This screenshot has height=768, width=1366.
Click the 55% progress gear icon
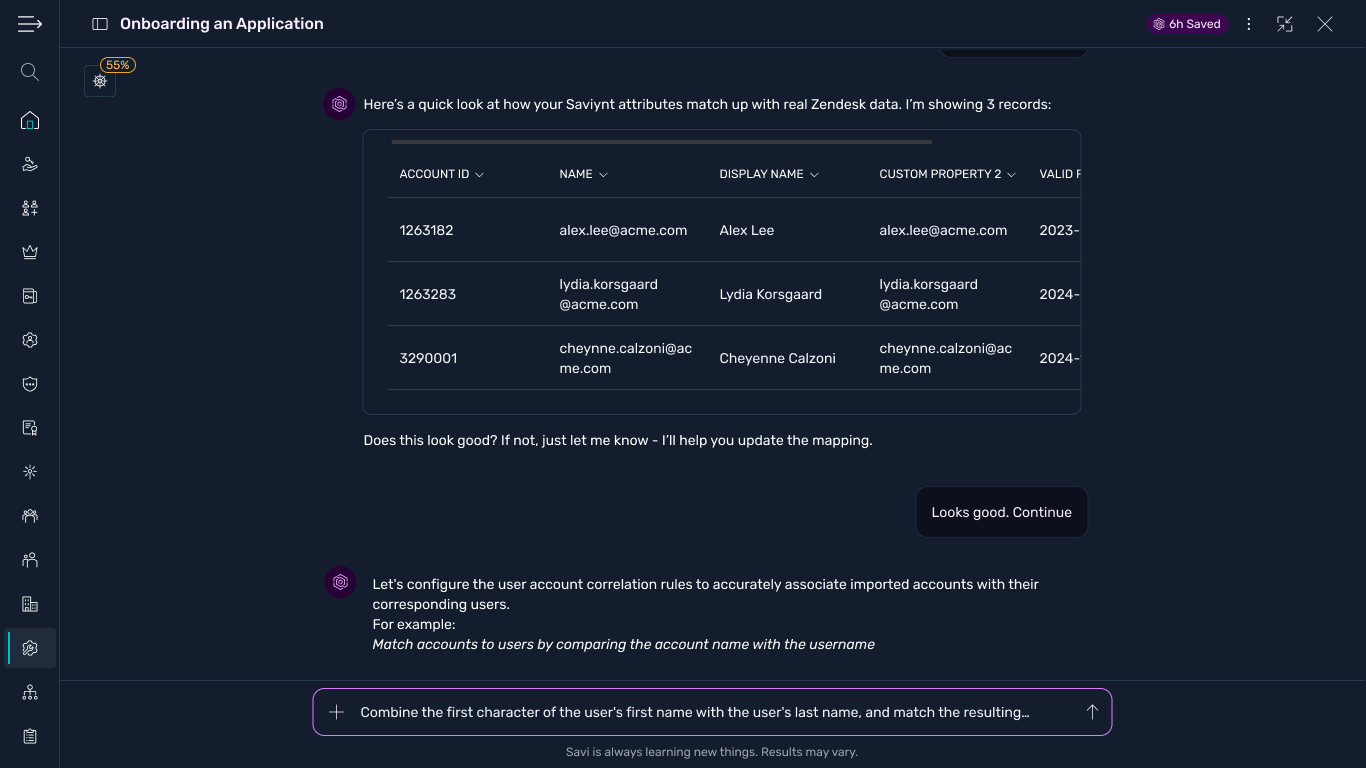coord(100,81)
